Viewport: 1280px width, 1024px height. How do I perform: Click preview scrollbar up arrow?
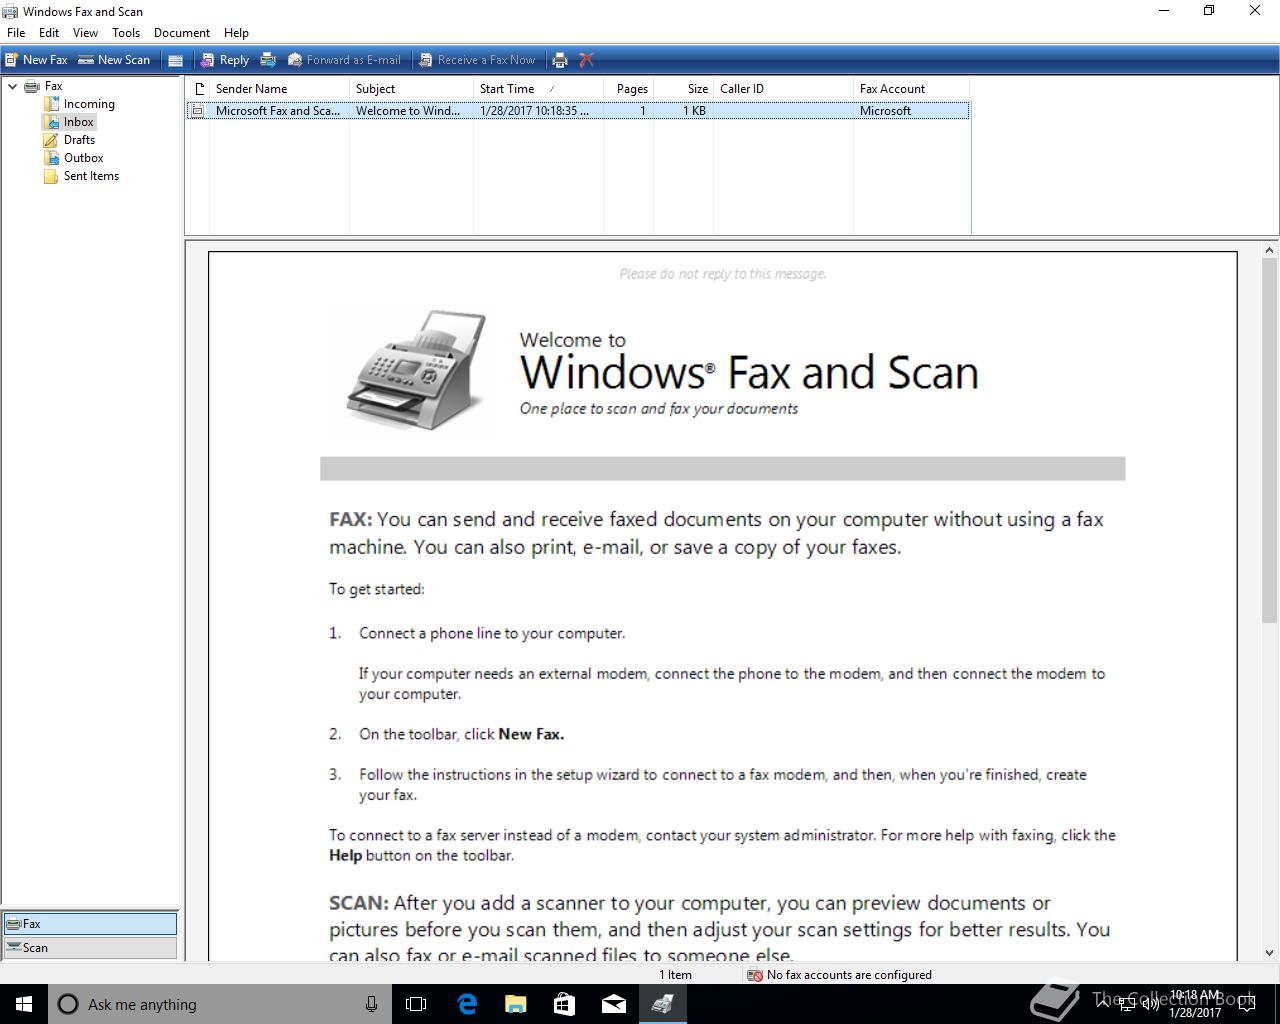point(1270,251)
